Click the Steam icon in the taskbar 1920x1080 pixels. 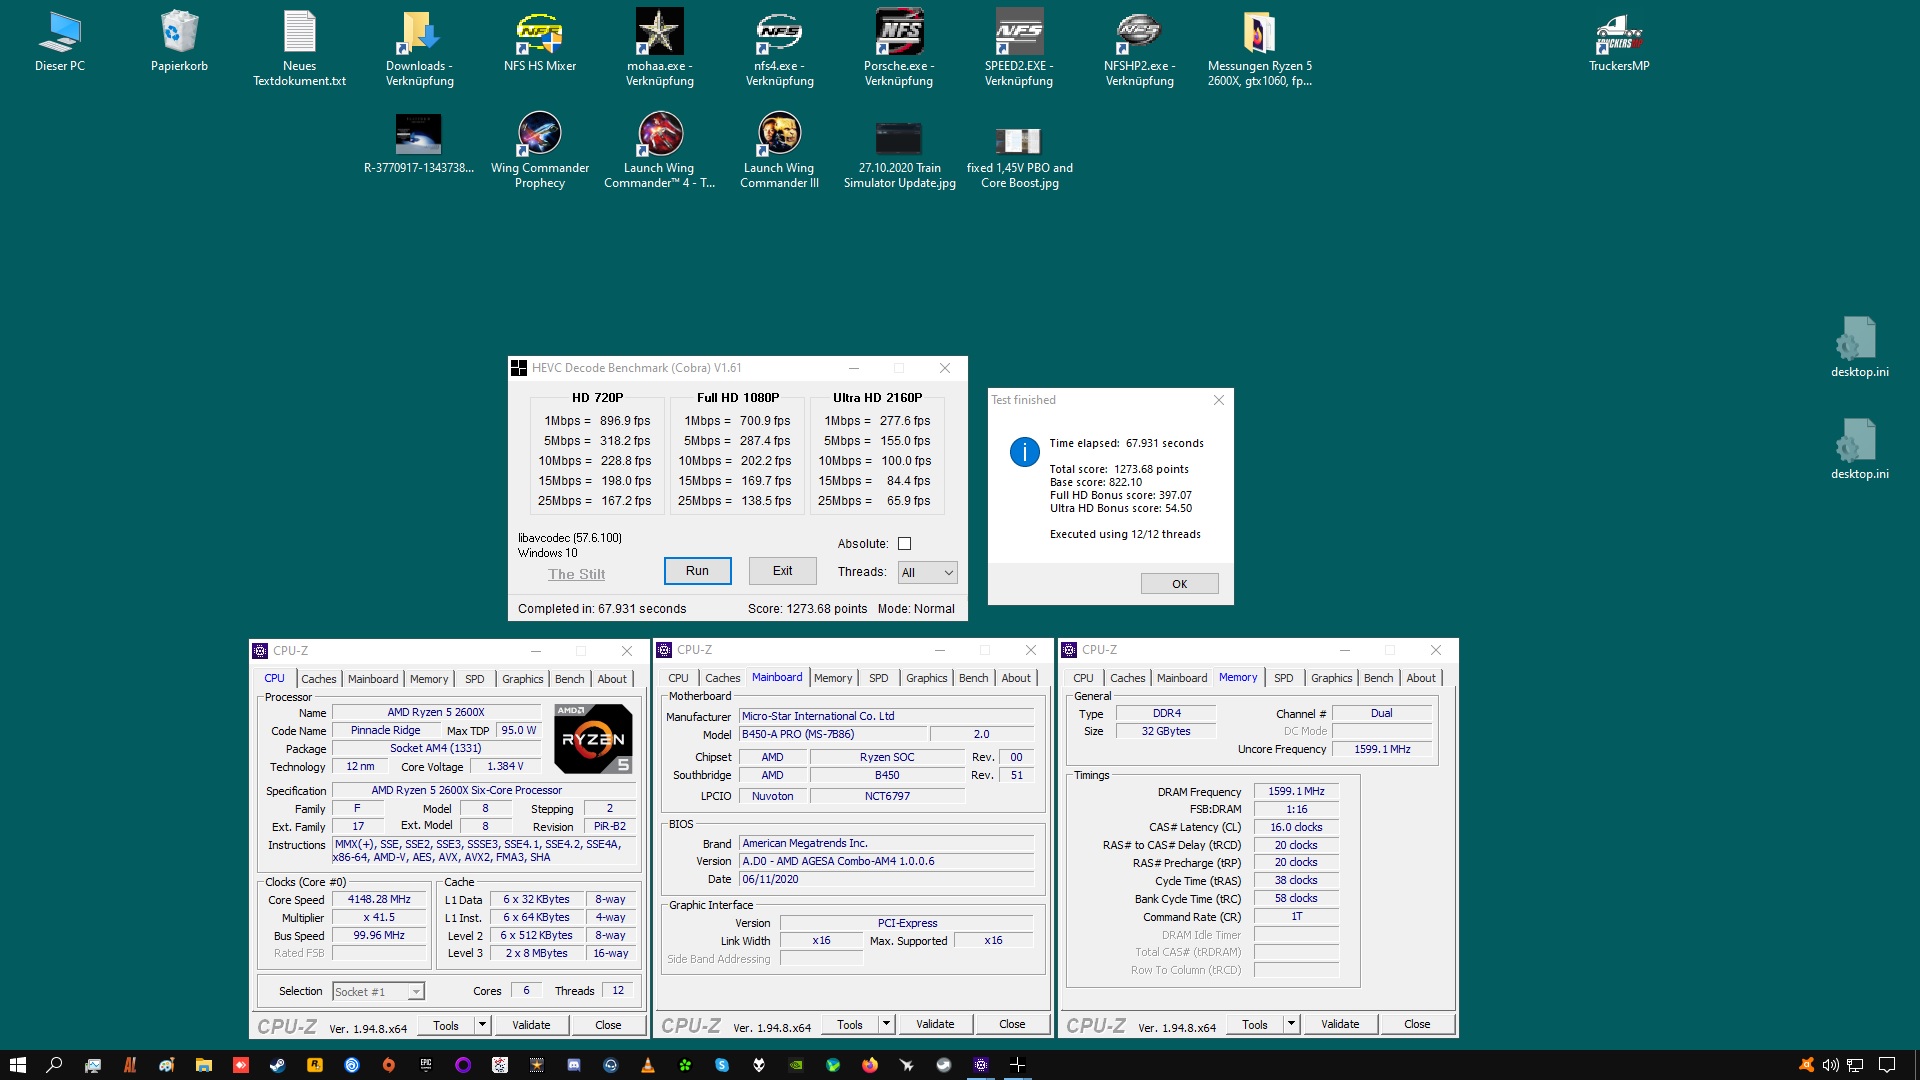click(277, 1065)
